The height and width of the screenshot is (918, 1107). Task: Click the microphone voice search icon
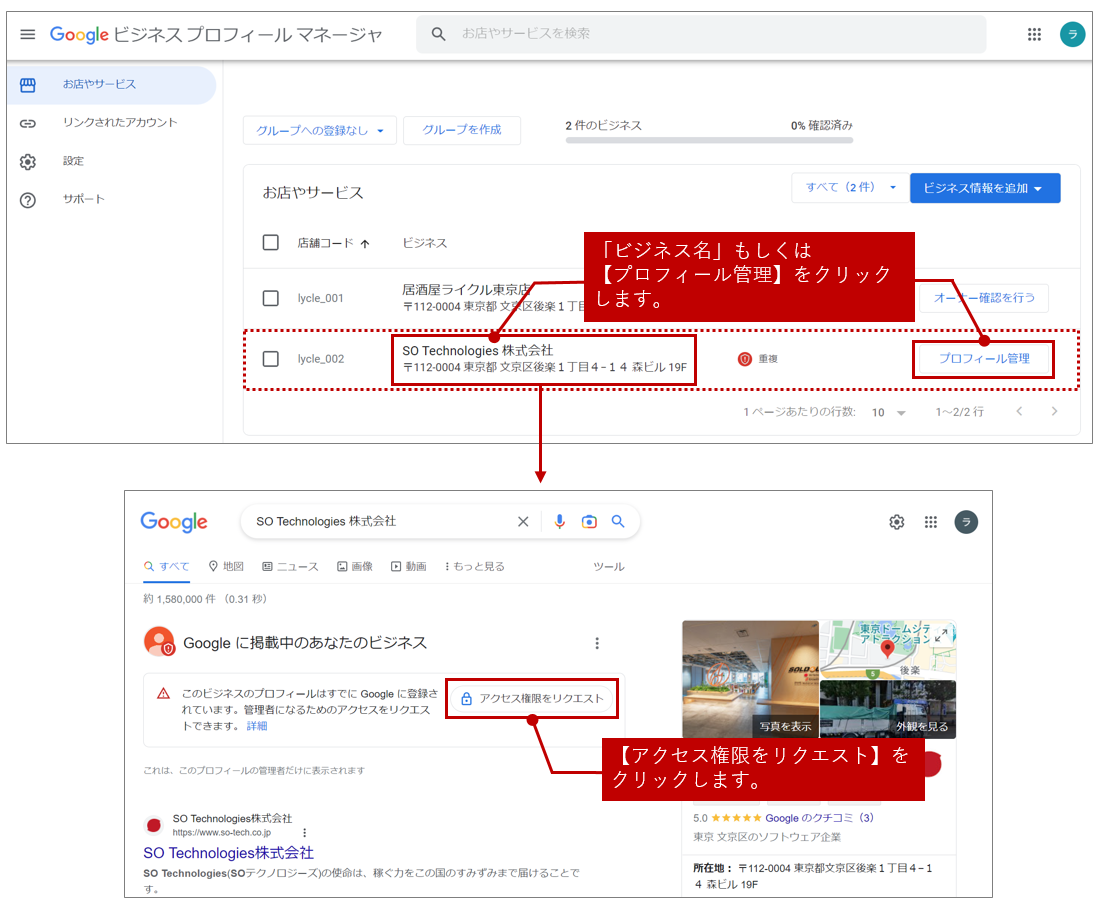click(x=560, y=521)
